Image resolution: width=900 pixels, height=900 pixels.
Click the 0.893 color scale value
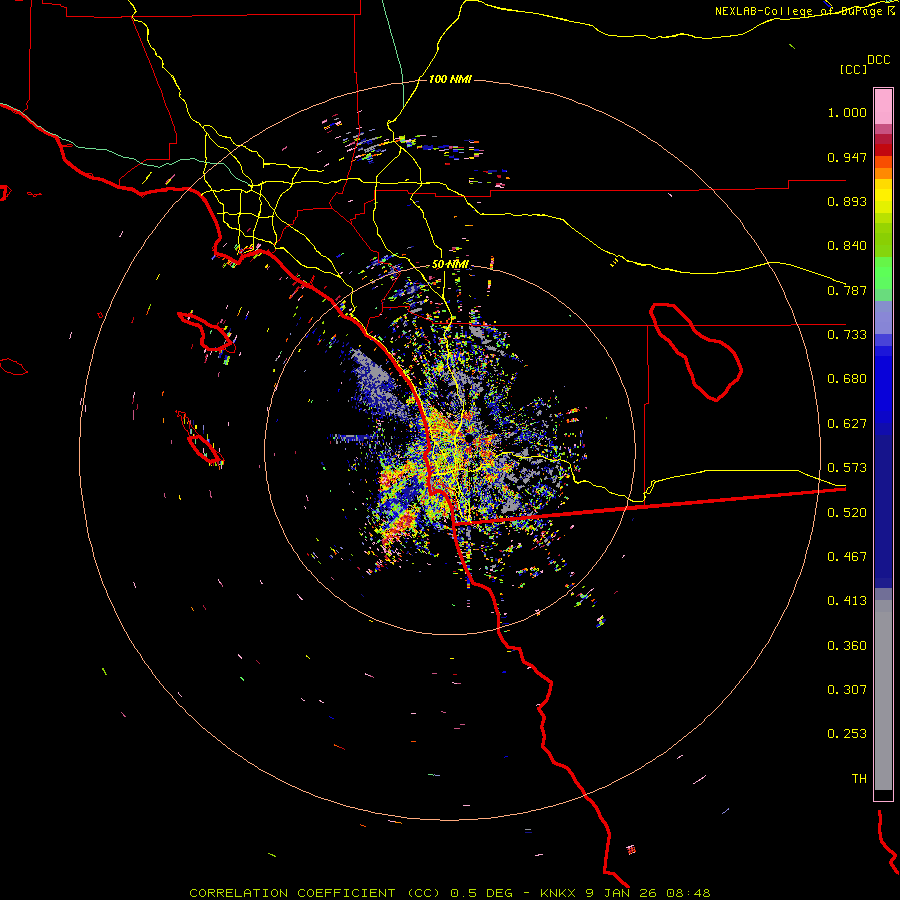[847, 201]
